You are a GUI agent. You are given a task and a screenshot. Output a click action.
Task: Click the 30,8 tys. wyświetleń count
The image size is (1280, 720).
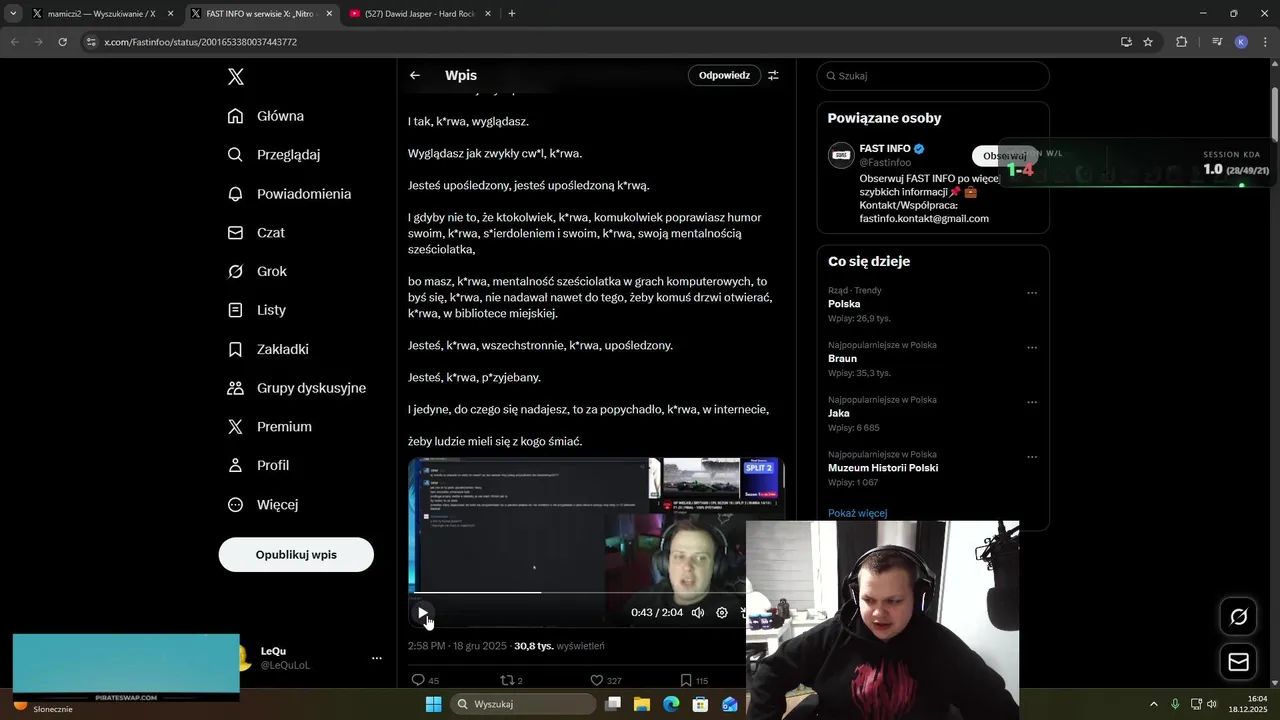(x=559, y=646)
